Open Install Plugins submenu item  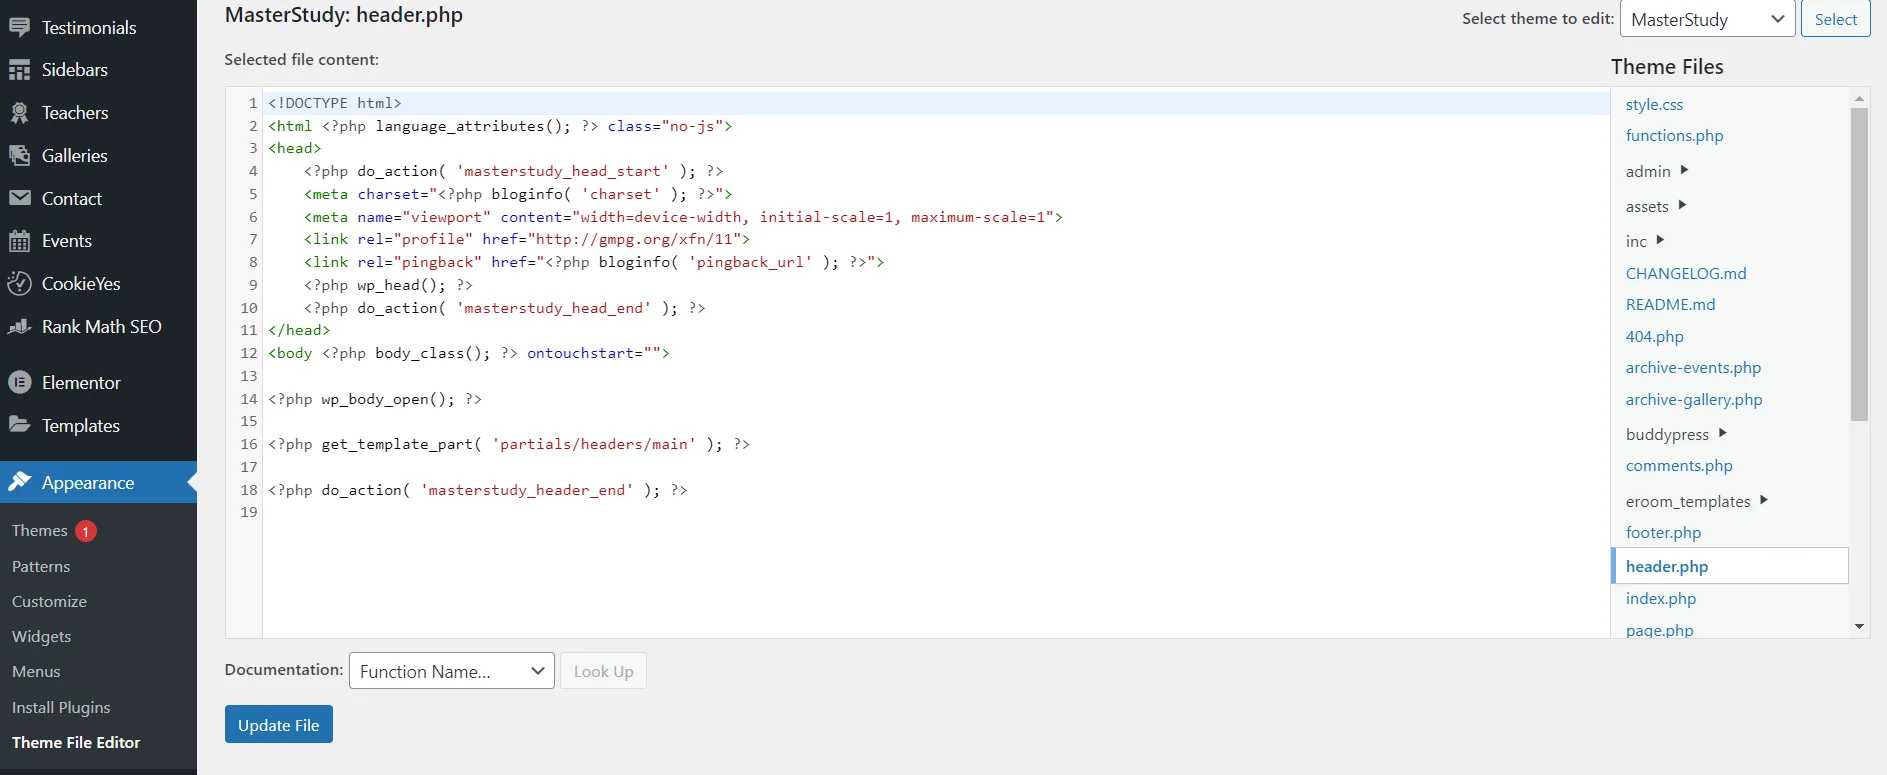(x=61, y=707)
